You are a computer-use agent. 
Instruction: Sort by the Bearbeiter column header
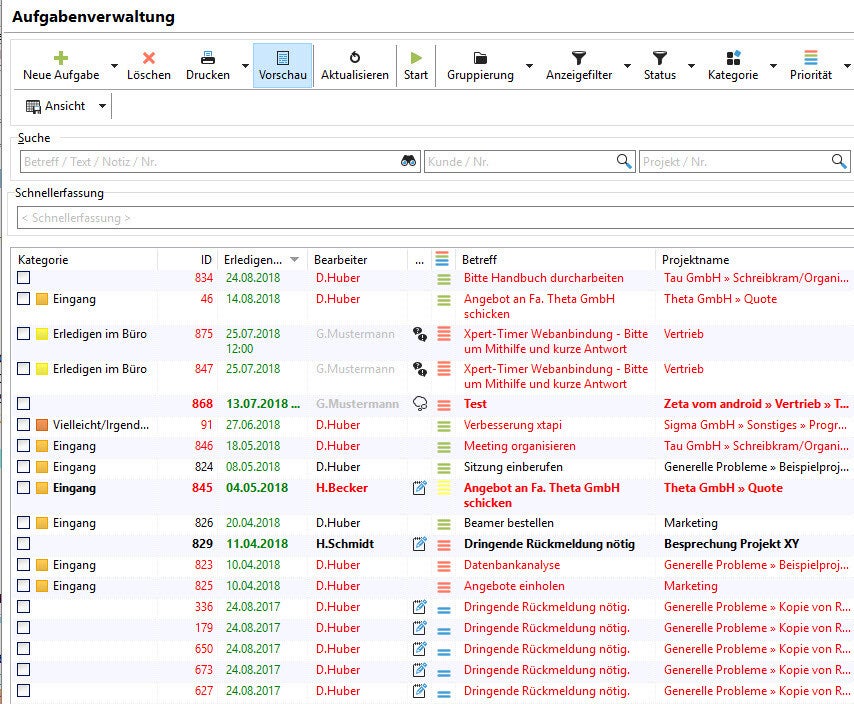click(341, 260)
